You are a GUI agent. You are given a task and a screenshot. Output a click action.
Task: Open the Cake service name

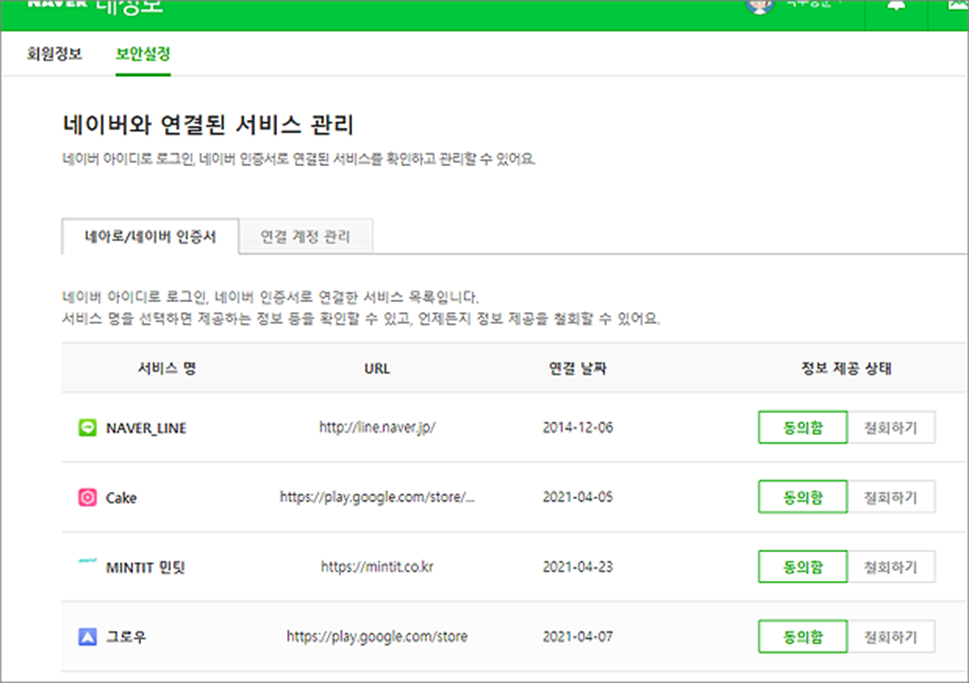(121, 498)
